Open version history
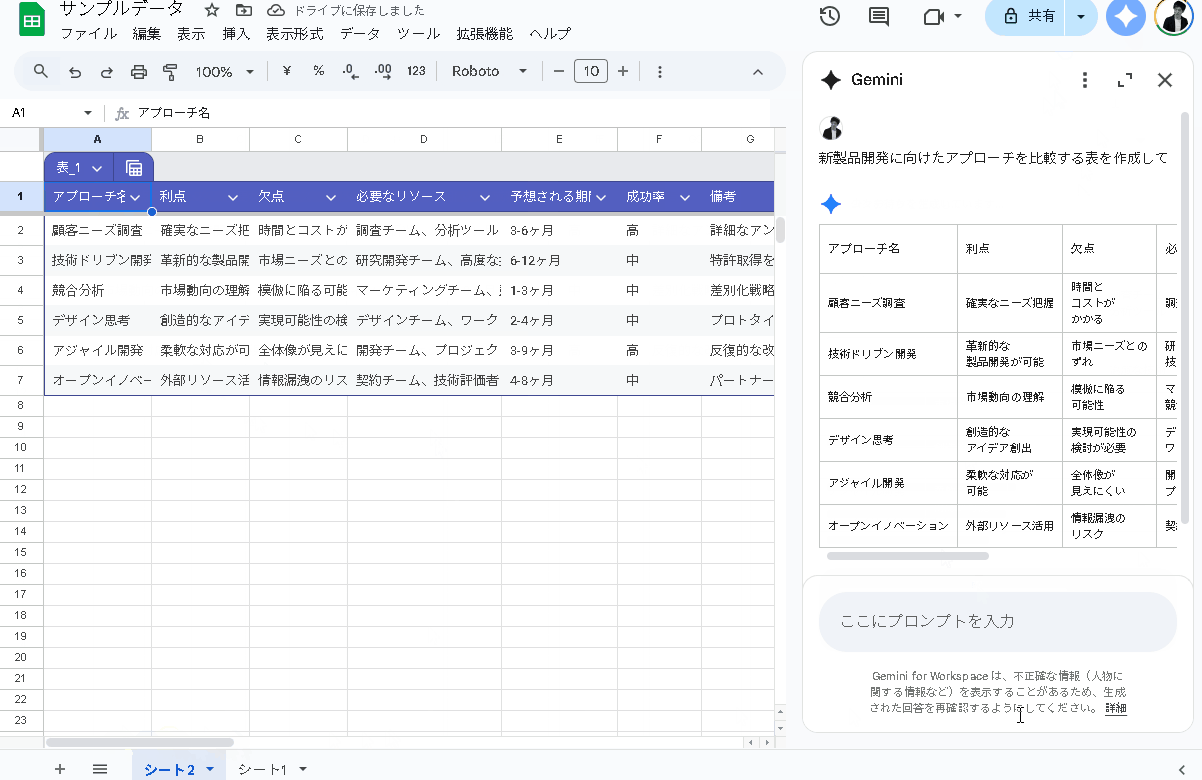Image resolution: width=1202 pixels, height=780 pixels. click(829, 16)
